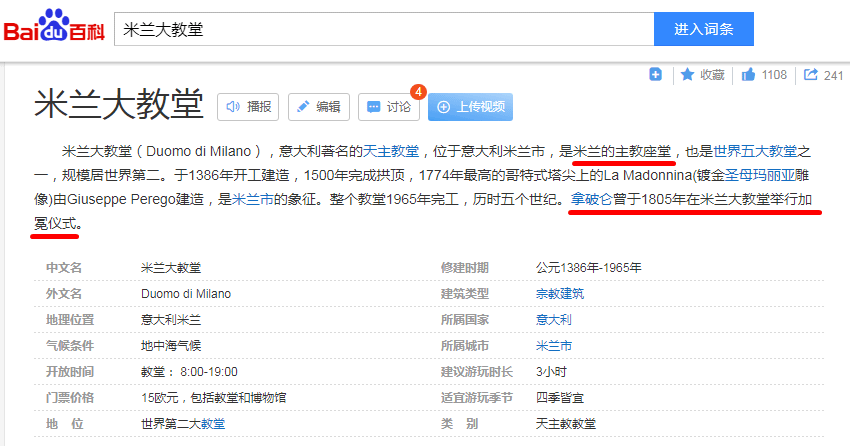Open the 米兰市 link under 所属城市
The image size is (850, 446).
pyautogui.click(x=553, y=346)
